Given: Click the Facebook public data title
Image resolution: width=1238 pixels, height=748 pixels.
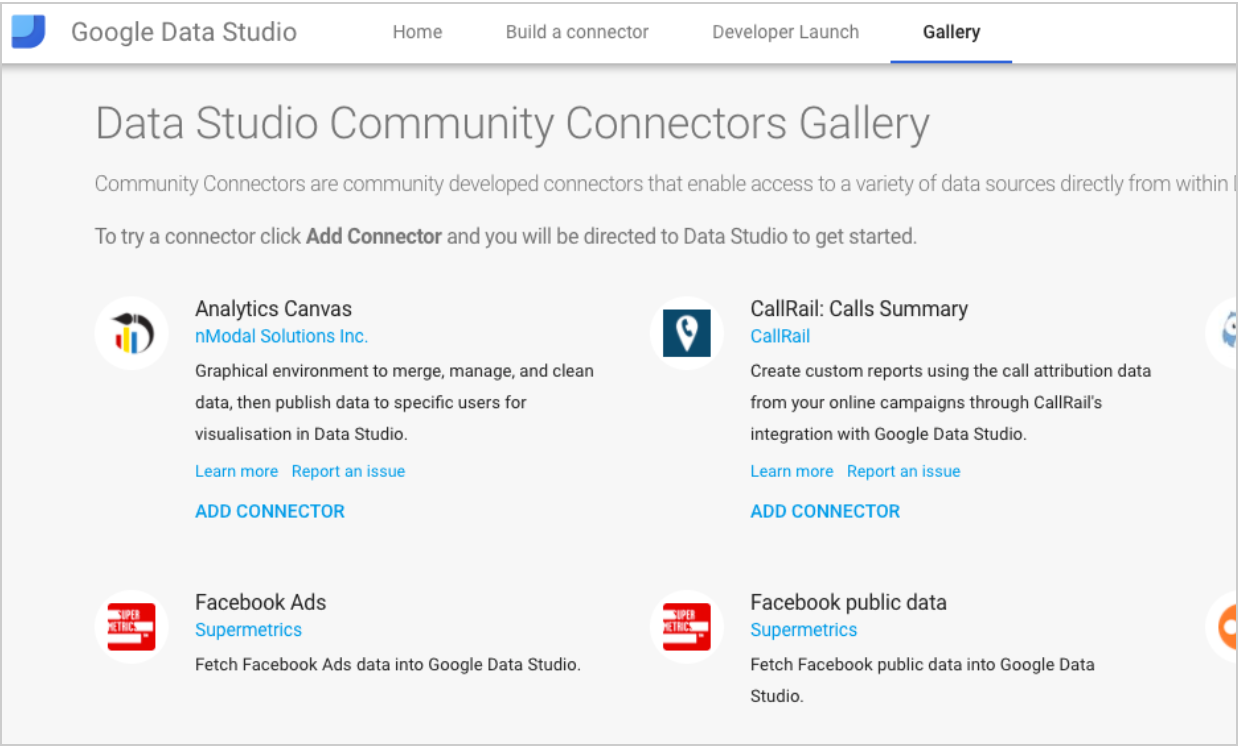Looking at the screenshot, I should (x=848, y=602).
